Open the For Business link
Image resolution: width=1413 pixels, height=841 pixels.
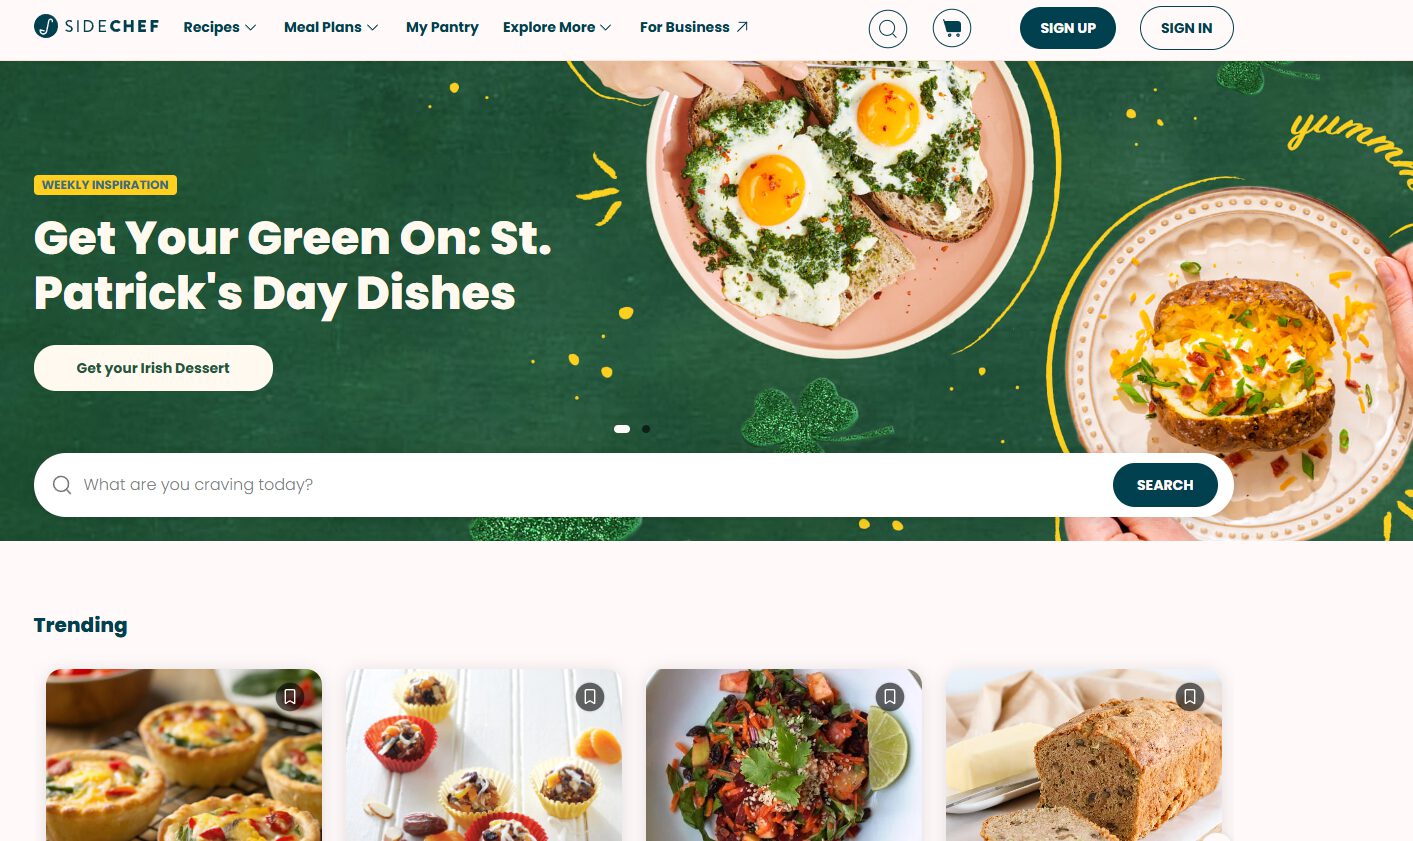click(694, 27)
